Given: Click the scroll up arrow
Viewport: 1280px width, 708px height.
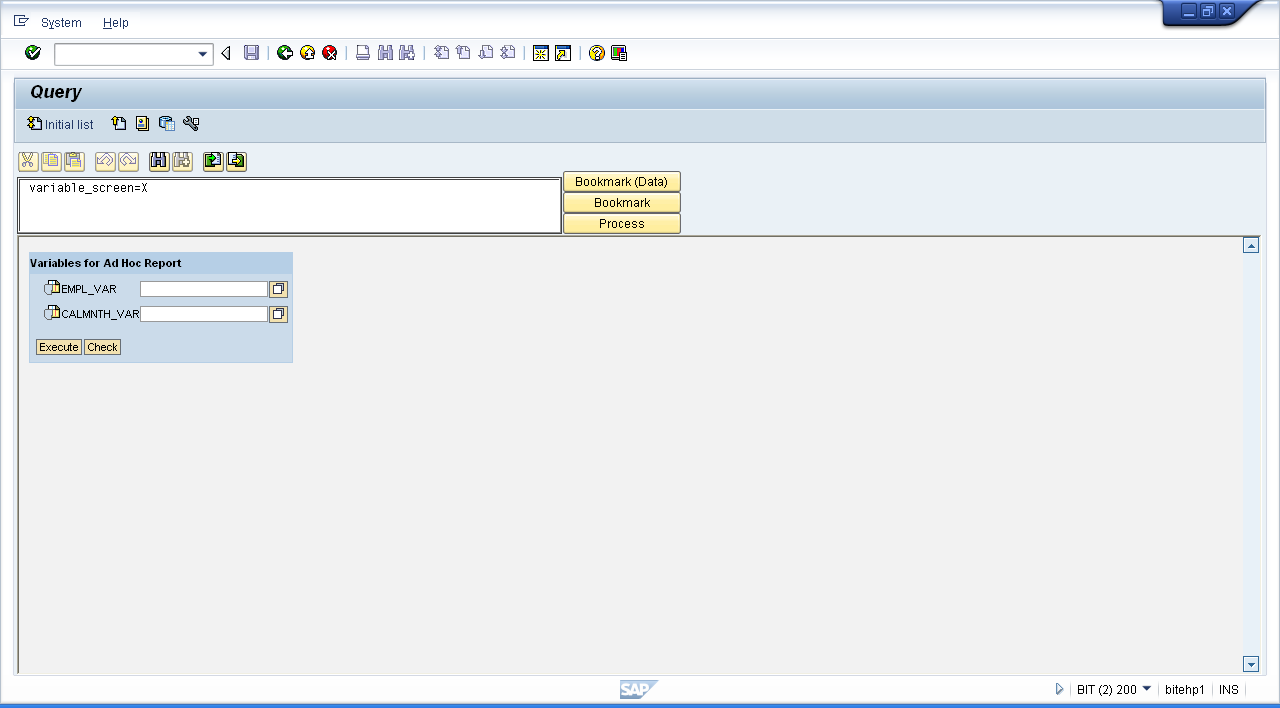Looking at the screenshot, I should [x=1251, y=245].
